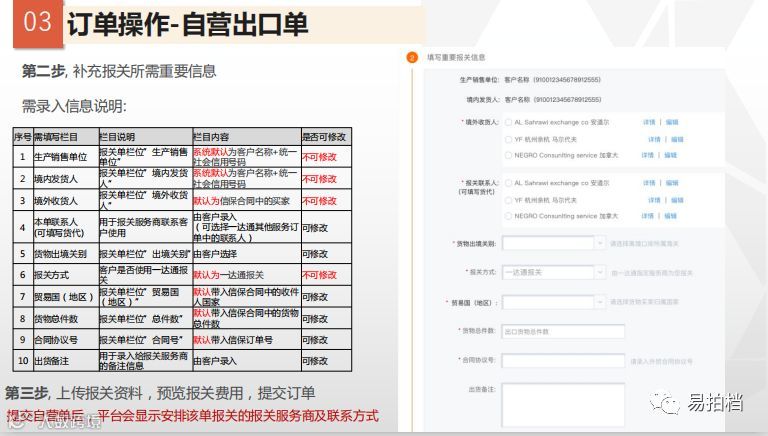
Task: Click 默认为一达通报关 in the table
Action: point(229,275)
